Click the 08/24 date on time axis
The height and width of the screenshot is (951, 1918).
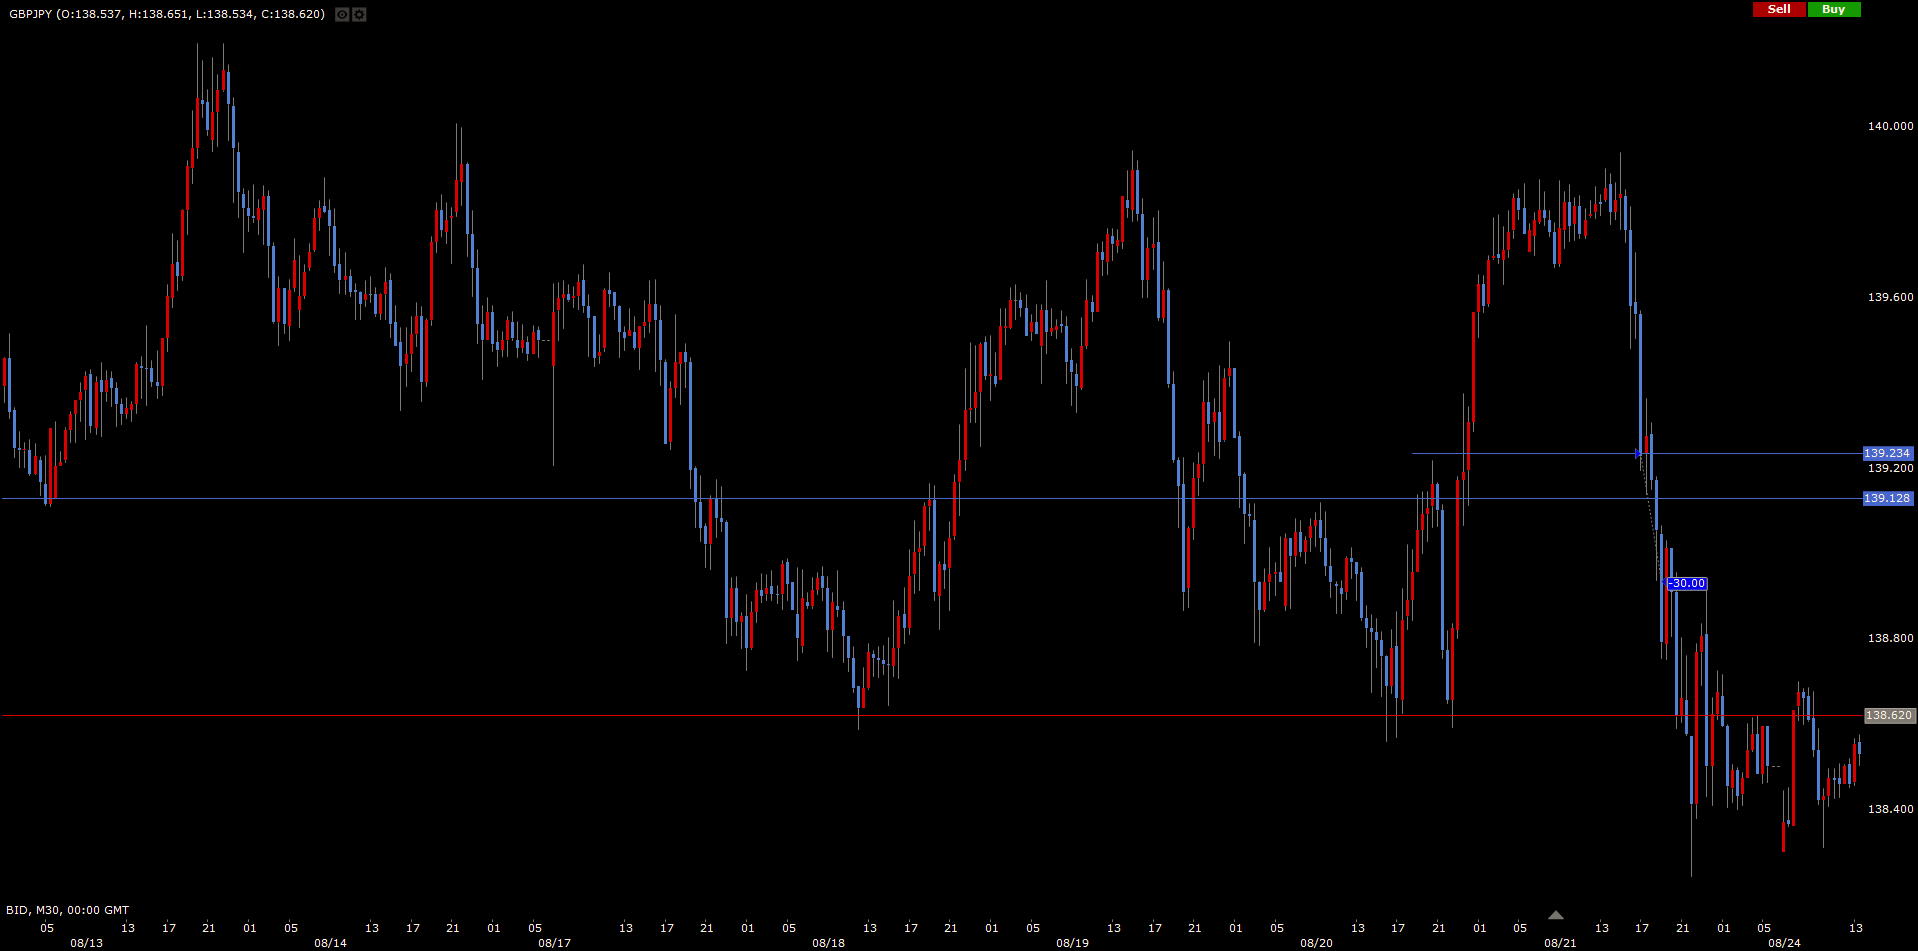(x=1784, y=943)
